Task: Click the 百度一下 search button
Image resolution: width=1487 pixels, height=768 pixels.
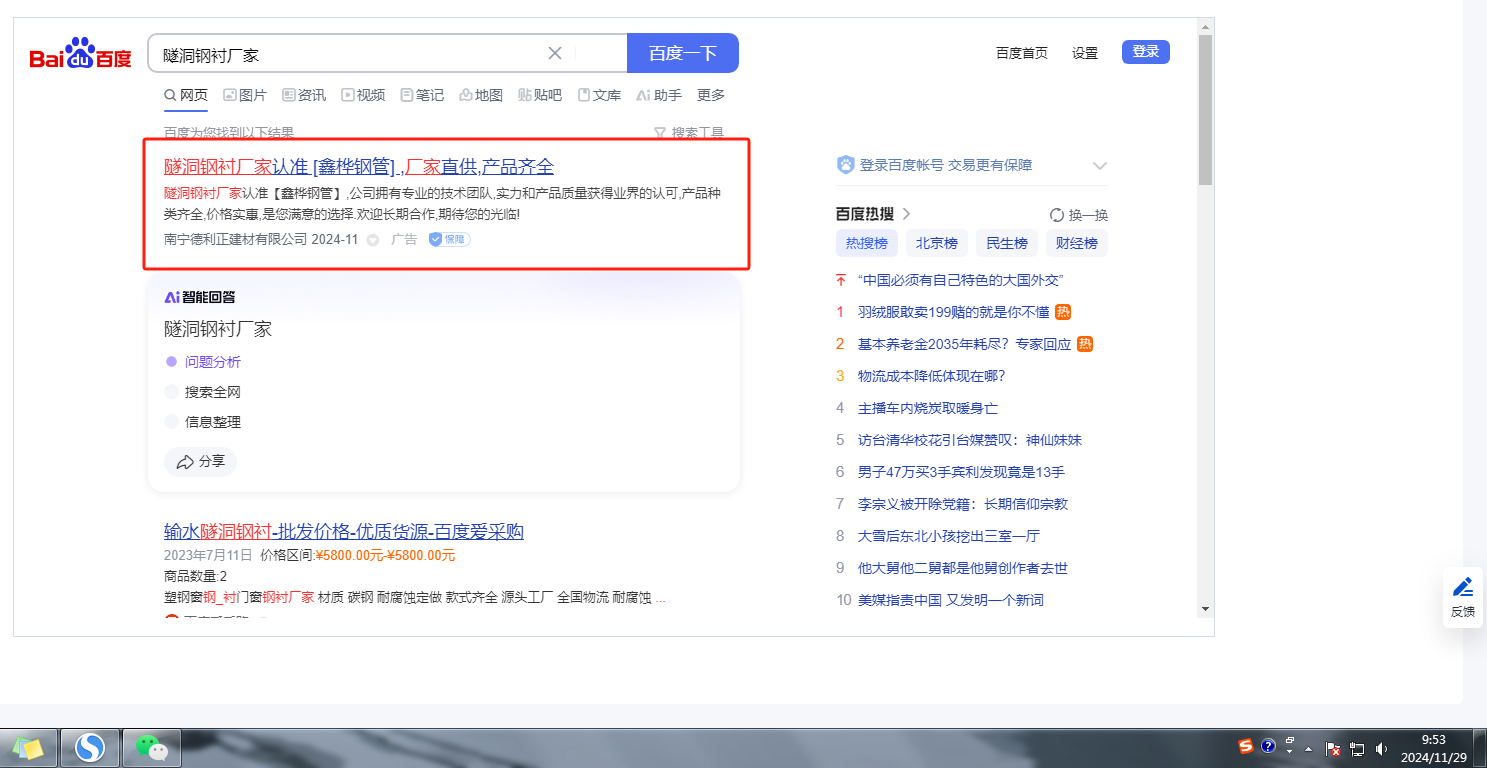Action: pyautogui.click(x=683, y=53)
